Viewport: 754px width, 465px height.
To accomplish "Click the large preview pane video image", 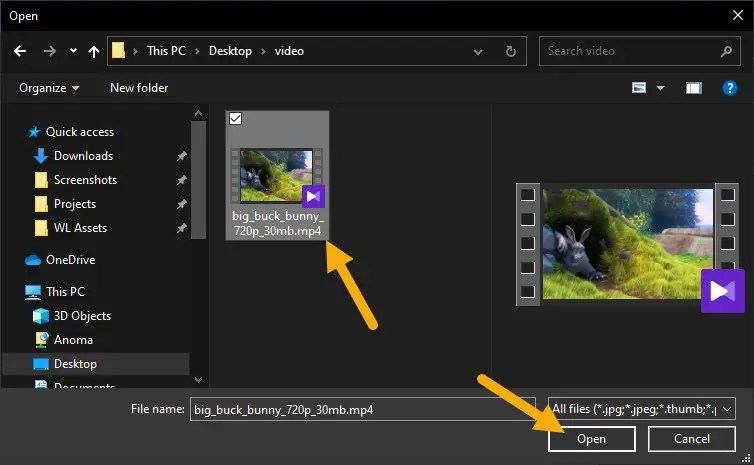I will 628,244.
